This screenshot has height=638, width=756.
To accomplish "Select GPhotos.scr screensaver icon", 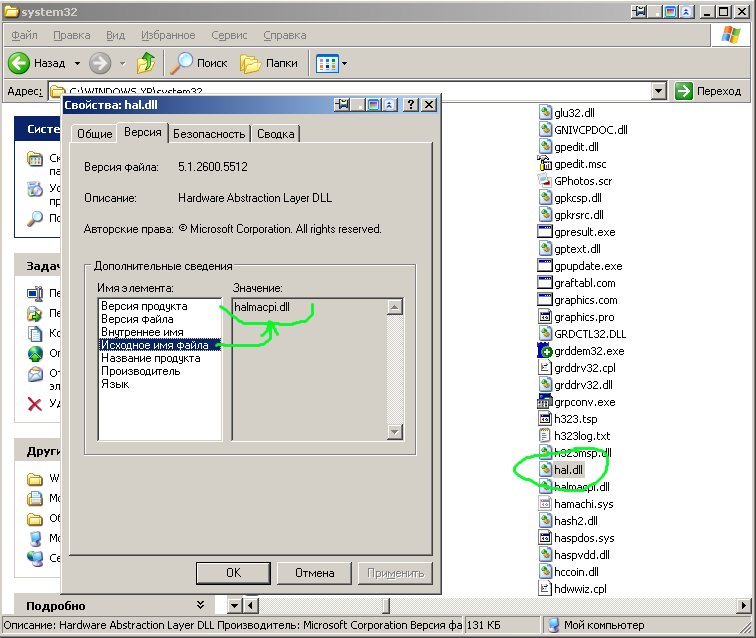I will [545, 180].
